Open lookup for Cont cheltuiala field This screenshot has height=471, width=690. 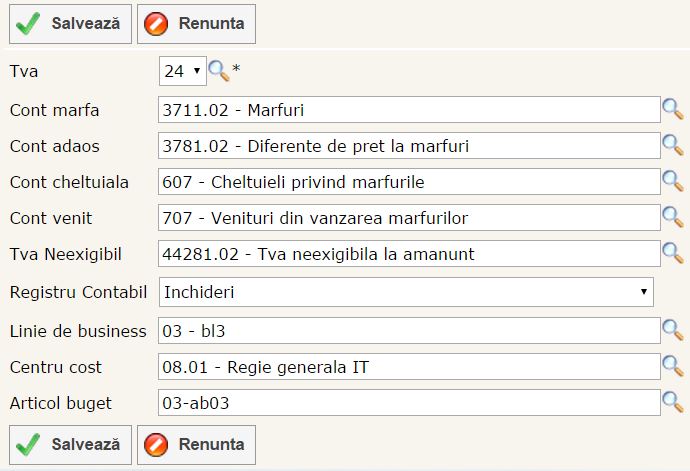pos(673,181)
